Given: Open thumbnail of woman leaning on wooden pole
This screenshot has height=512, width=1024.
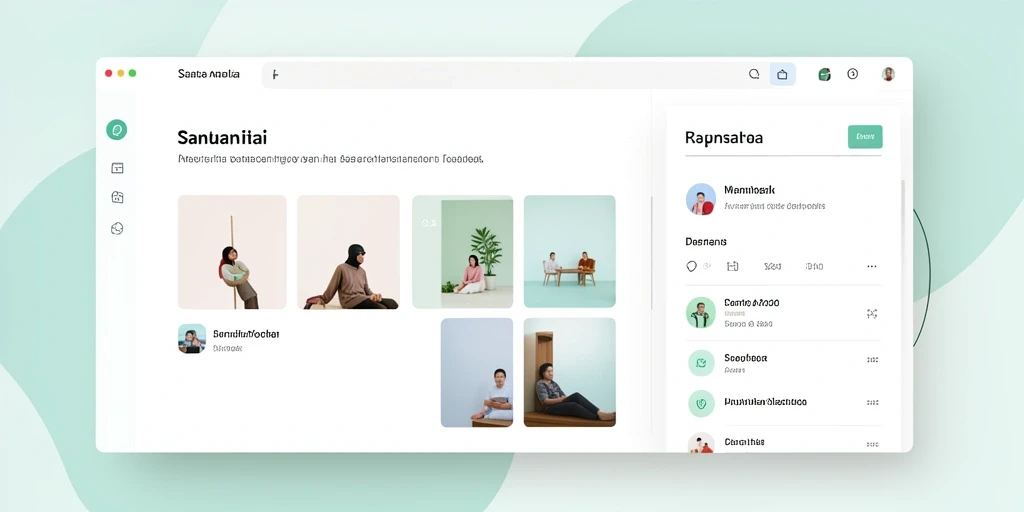Looking at the screenshot, I should click(x=232, y=251).
